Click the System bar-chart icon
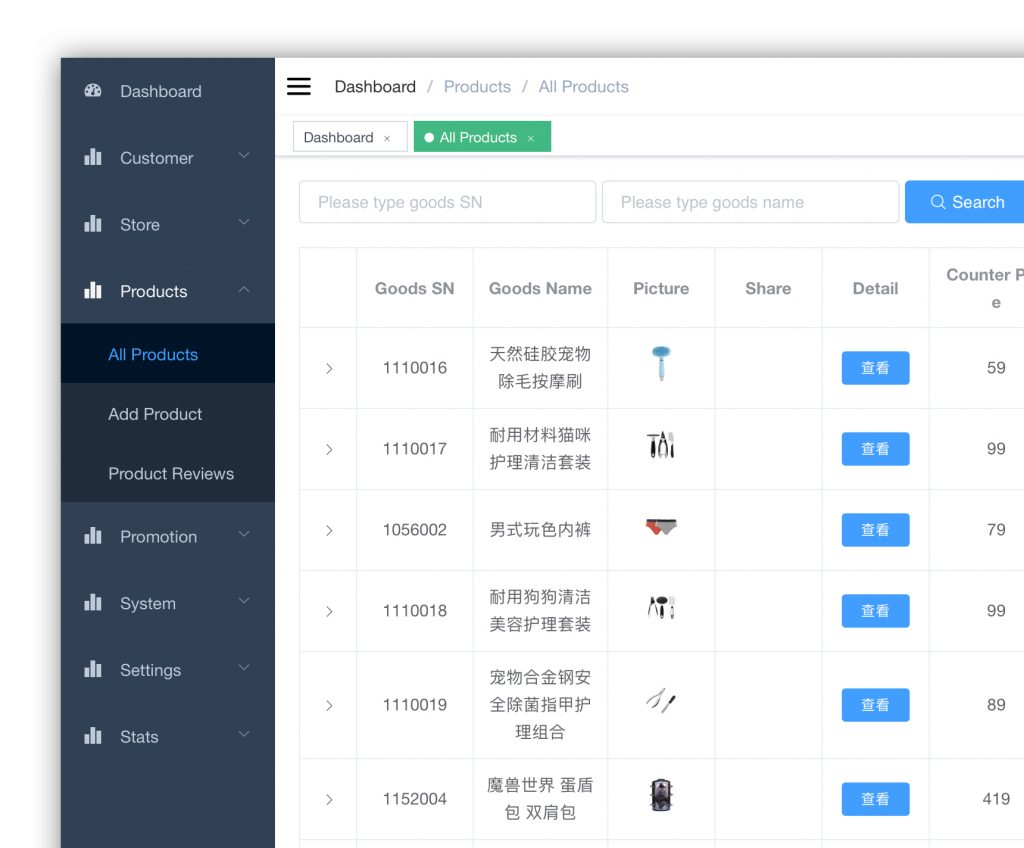This screenshot has width=1024, height=848. [x=93, y=603]
